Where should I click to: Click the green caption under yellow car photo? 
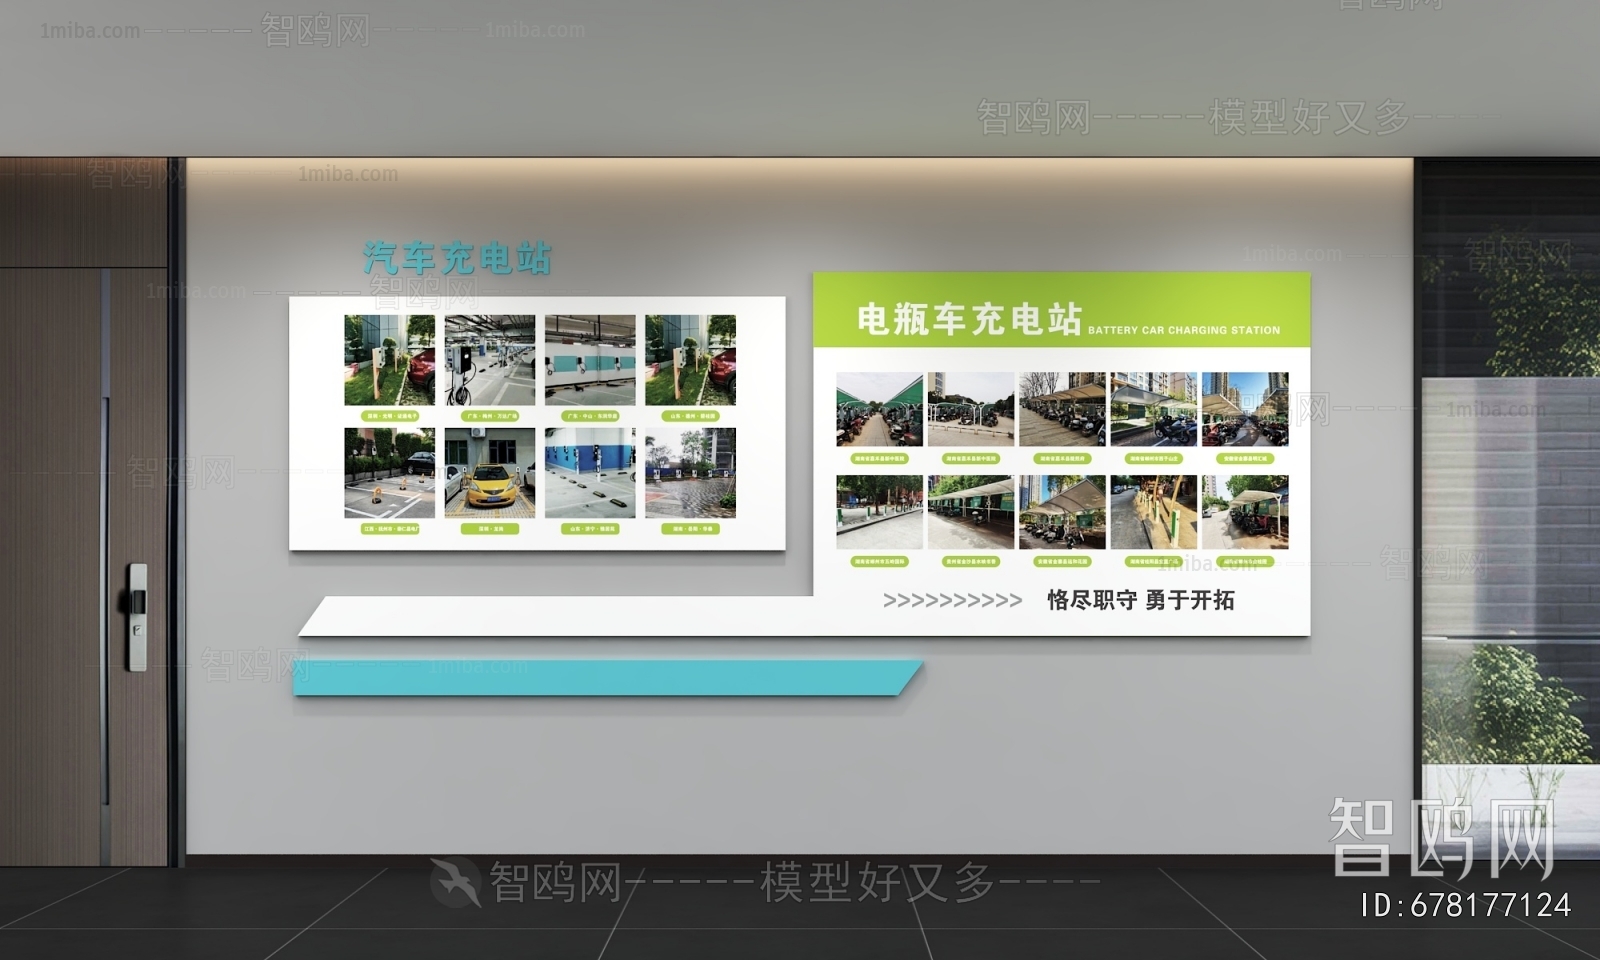point(489,529)
